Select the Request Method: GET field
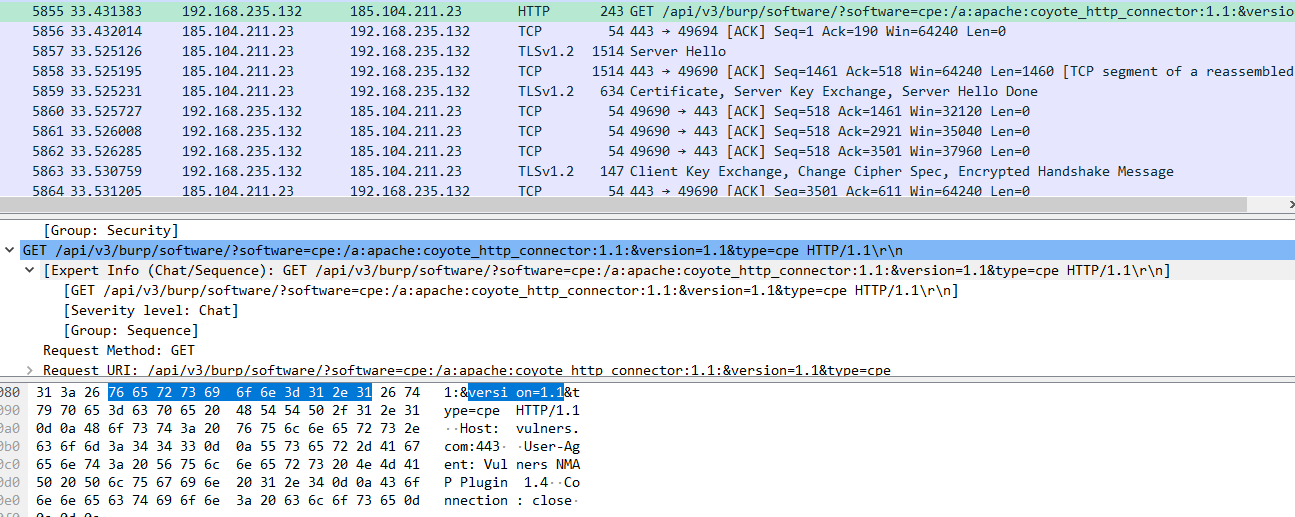 click(x=119, y=350)
